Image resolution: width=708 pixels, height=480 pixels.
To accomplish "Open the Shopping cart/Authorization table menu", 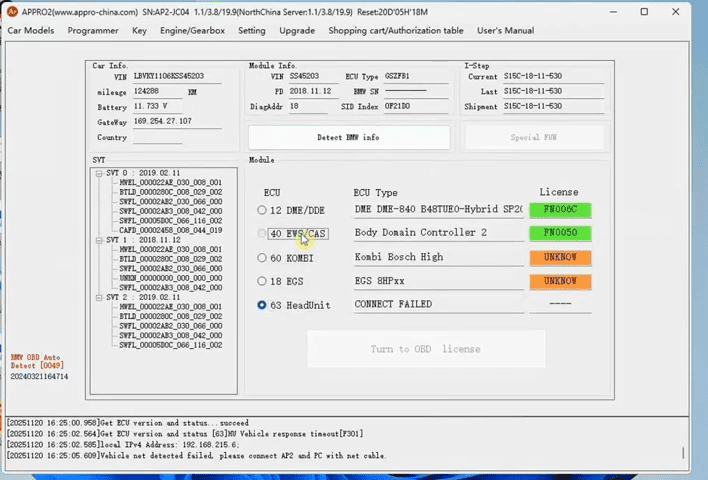I will (x=395, y=31).
